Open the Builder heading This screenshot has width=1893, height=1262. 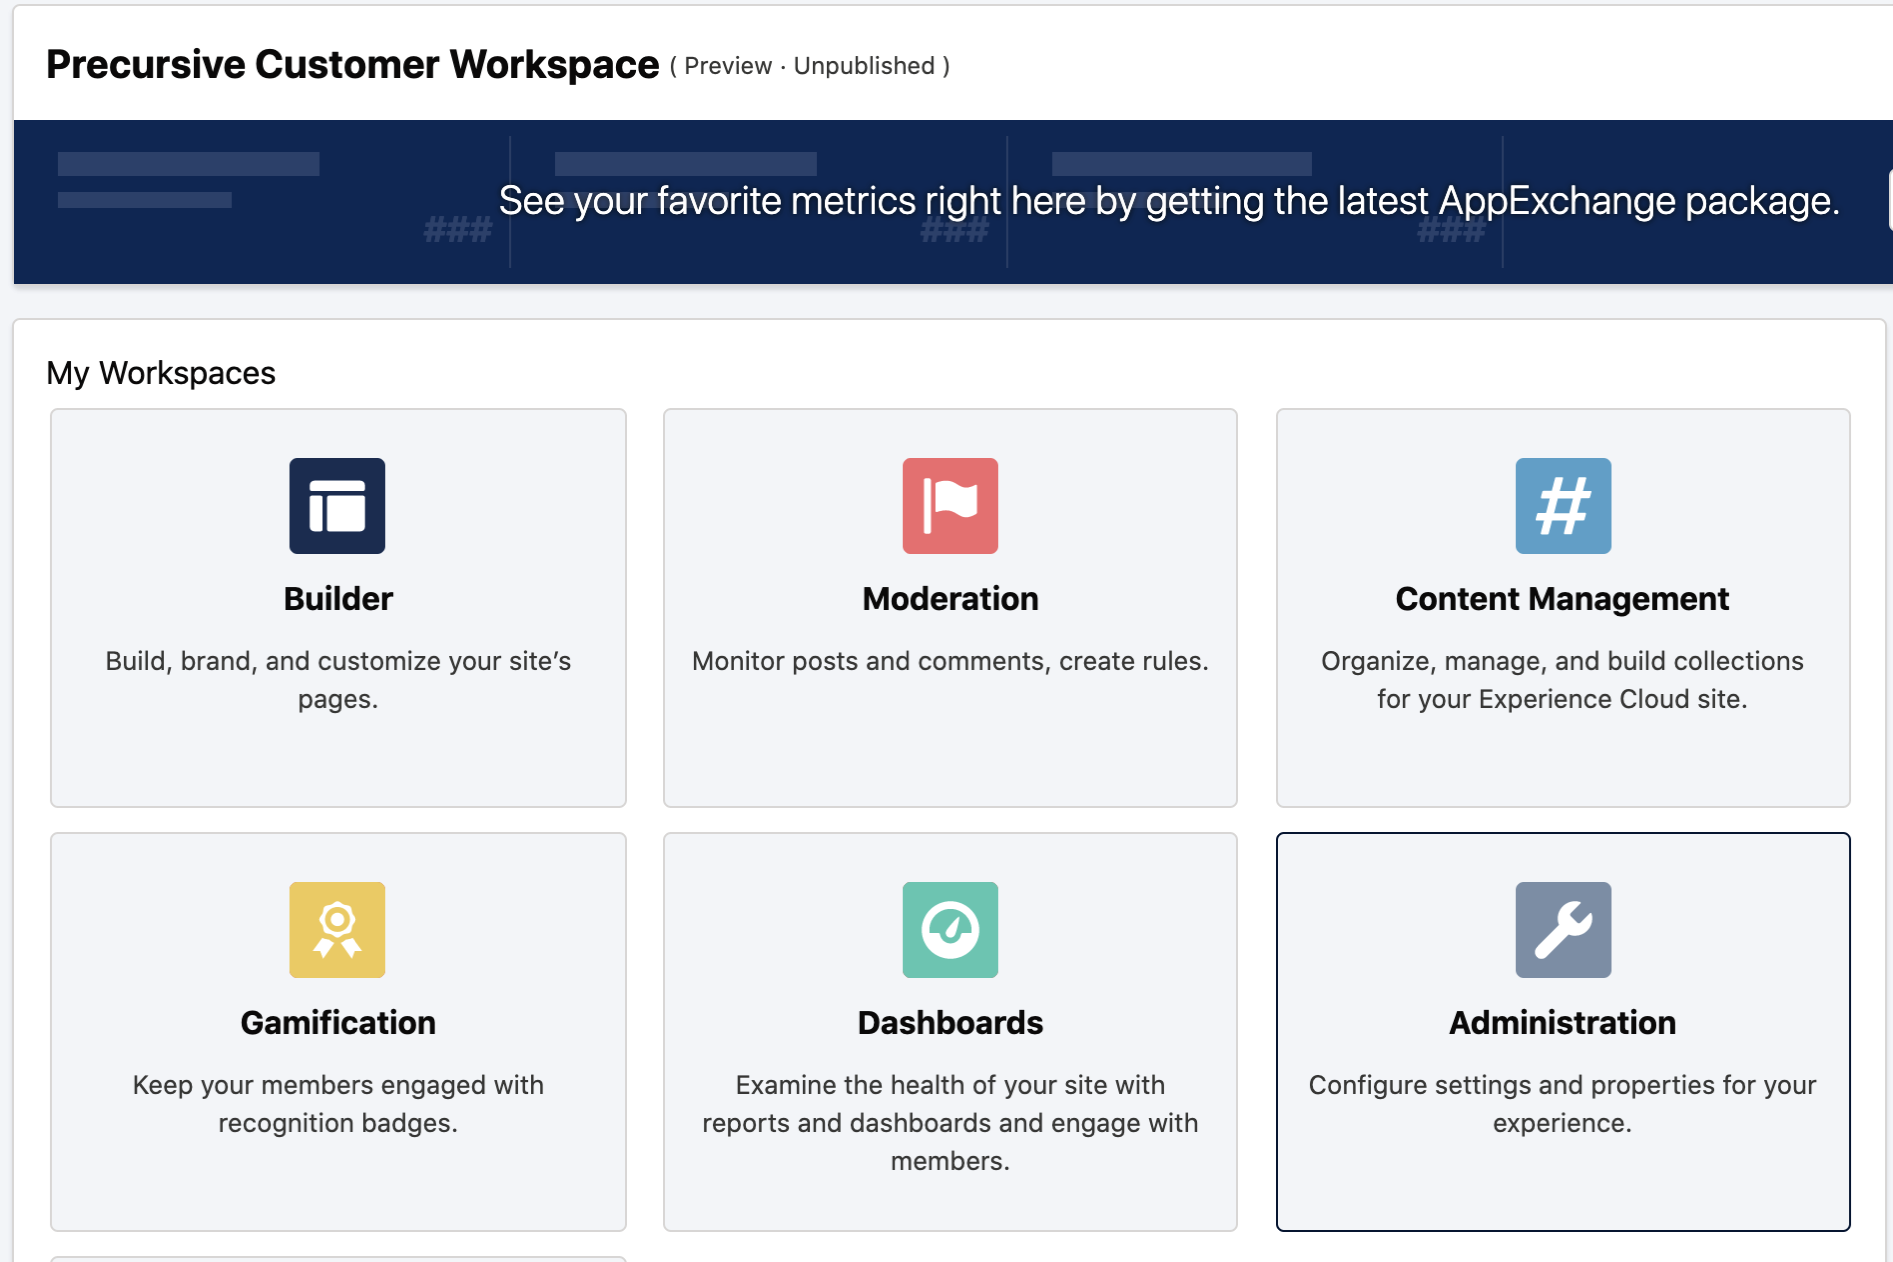pos(338,598)
